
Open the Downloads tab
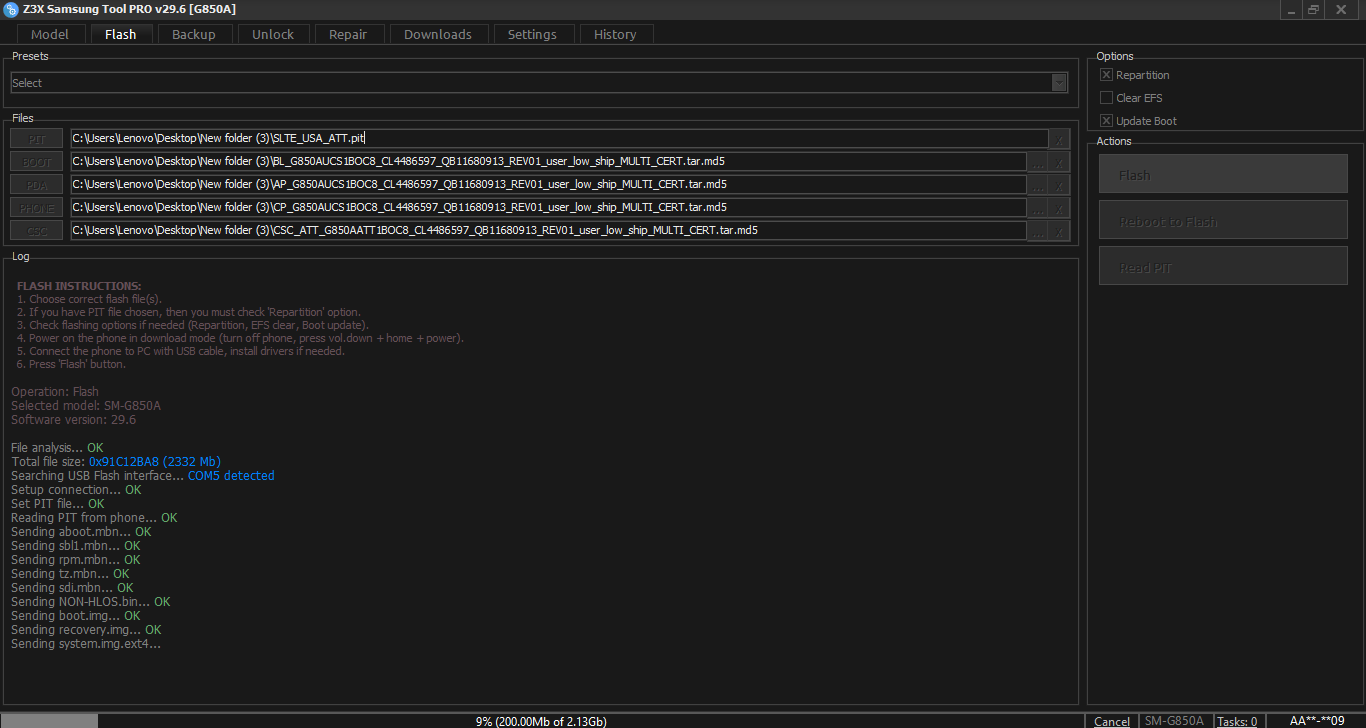(x=437, y=34)
